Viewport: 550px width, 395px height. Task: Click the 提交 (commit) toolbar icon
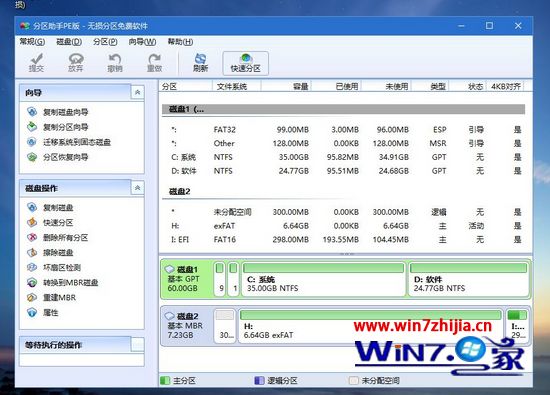click(36, 63)
